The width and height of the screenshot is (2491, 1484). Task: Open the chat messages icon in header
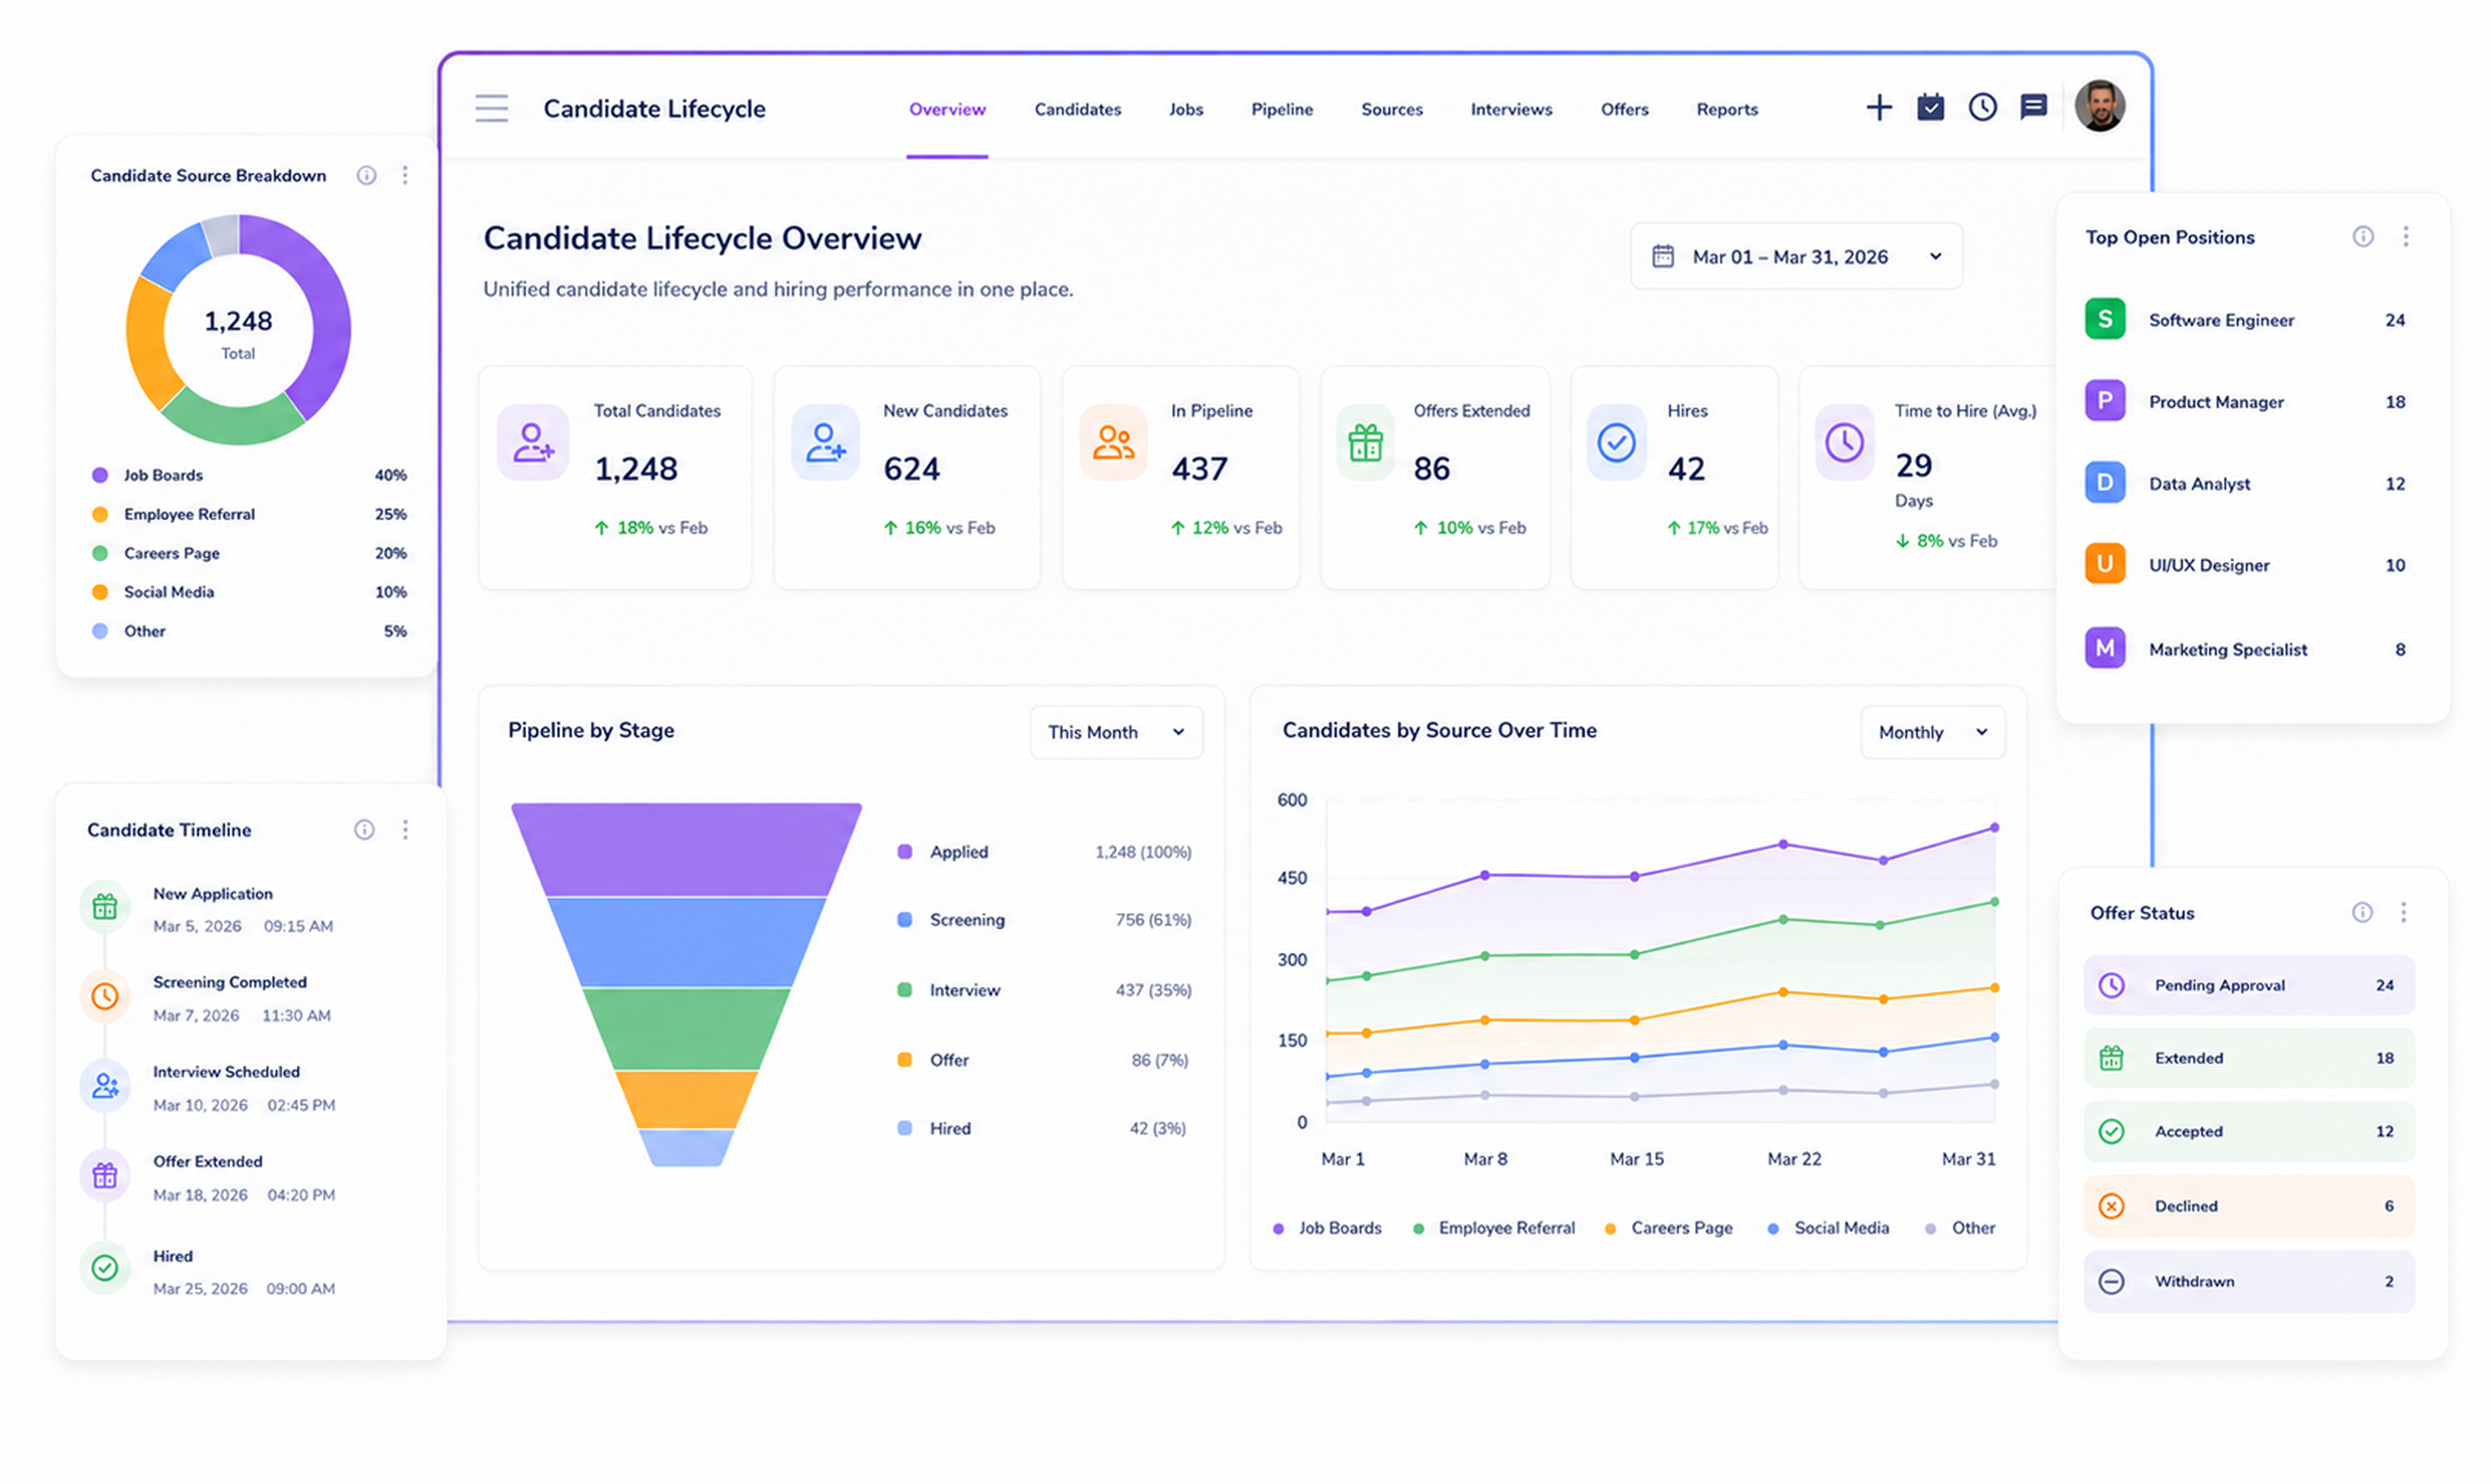[2033, 107]
